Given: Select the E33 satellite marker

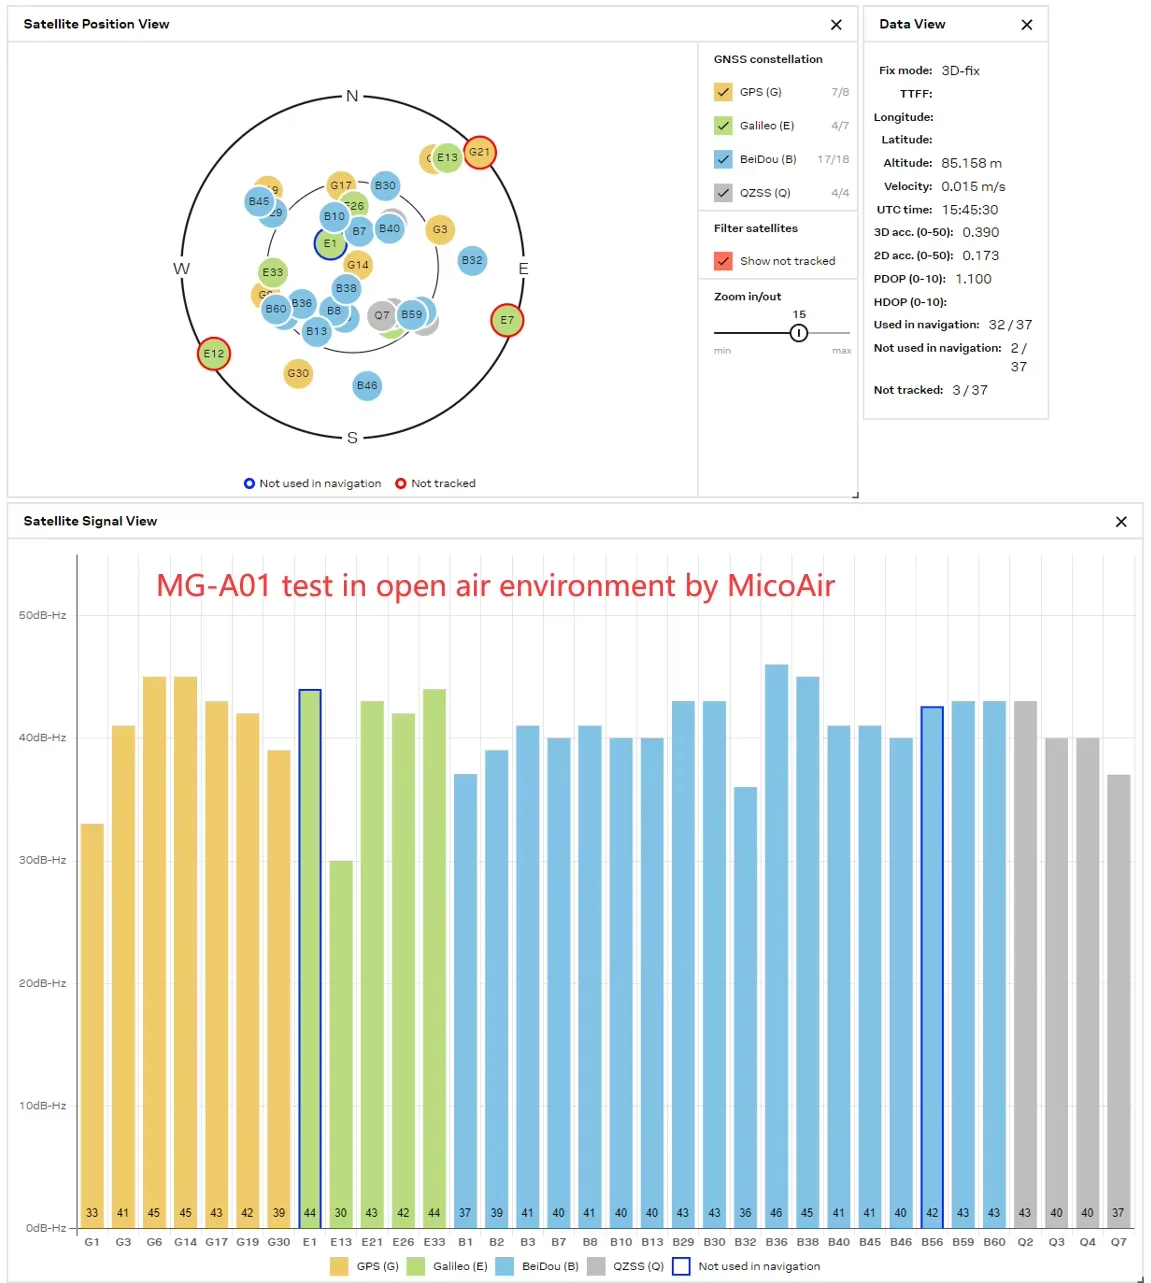Looking at the screenshot, I should (273, 272).
